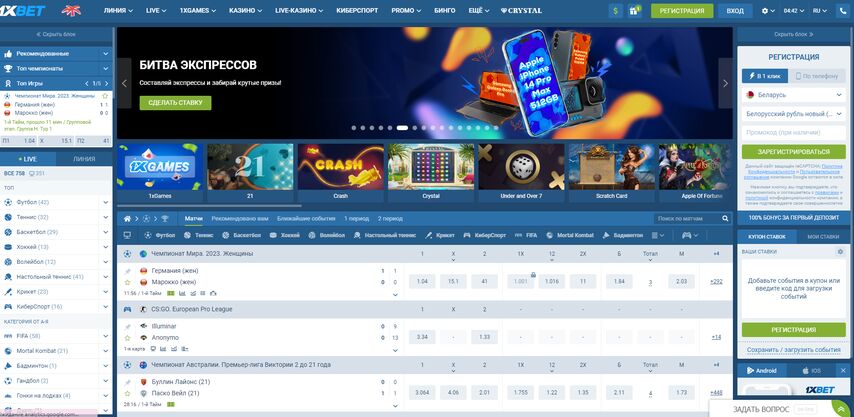Filter matches by КиберСпорт in sports bar
854x417 pixels.
pos(485,235)
